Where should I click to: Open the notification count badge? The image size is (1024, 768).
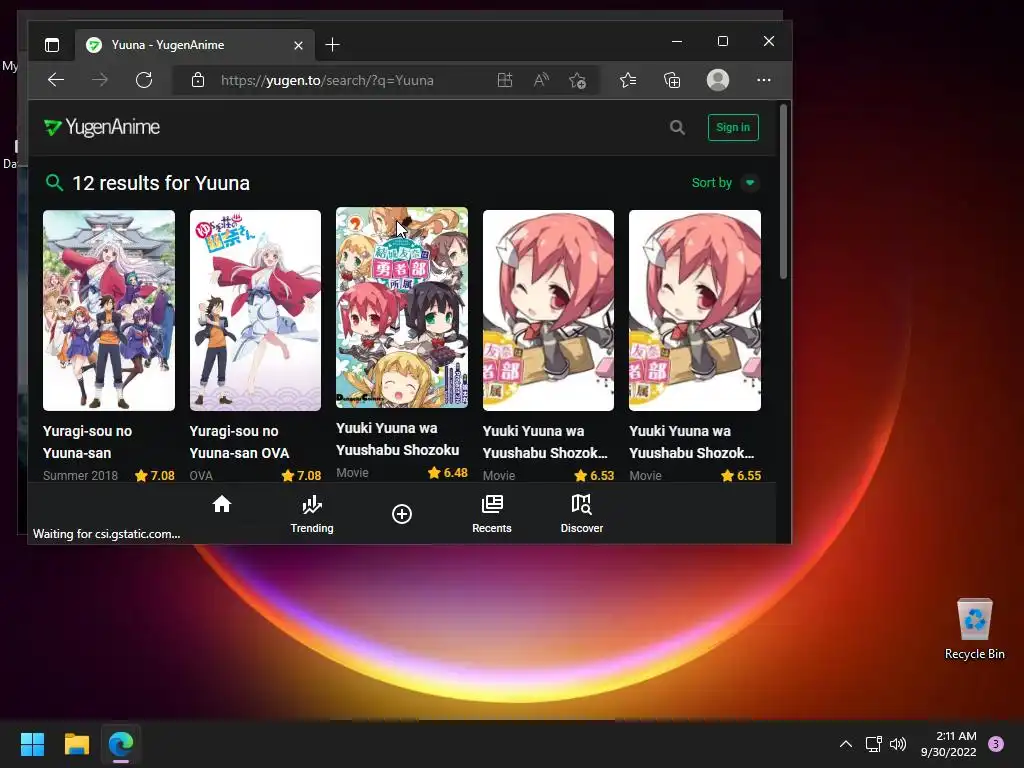click(x=996, y=743)
